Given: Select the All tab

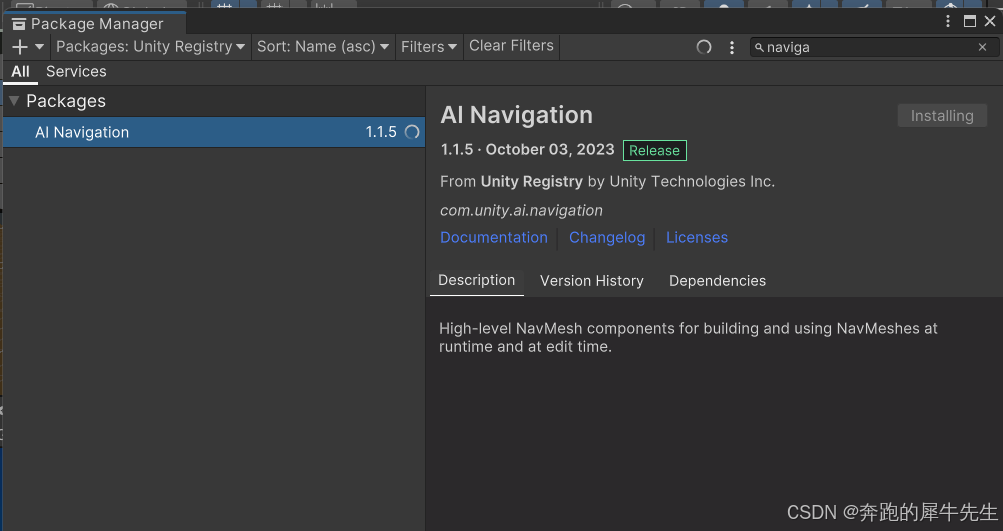Looking at the screenshot, I should coord(20,72).
